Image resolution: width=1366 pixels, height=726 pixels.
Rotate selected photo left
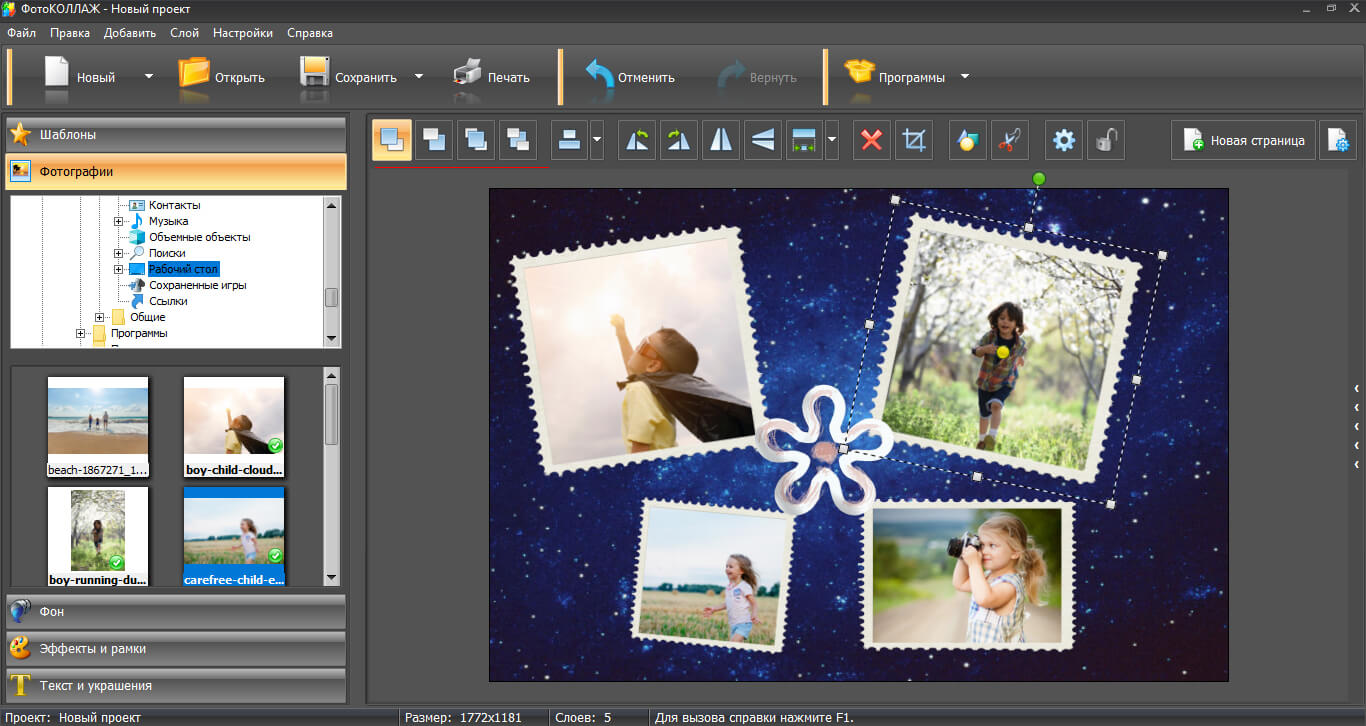click(x=637, y=140)
